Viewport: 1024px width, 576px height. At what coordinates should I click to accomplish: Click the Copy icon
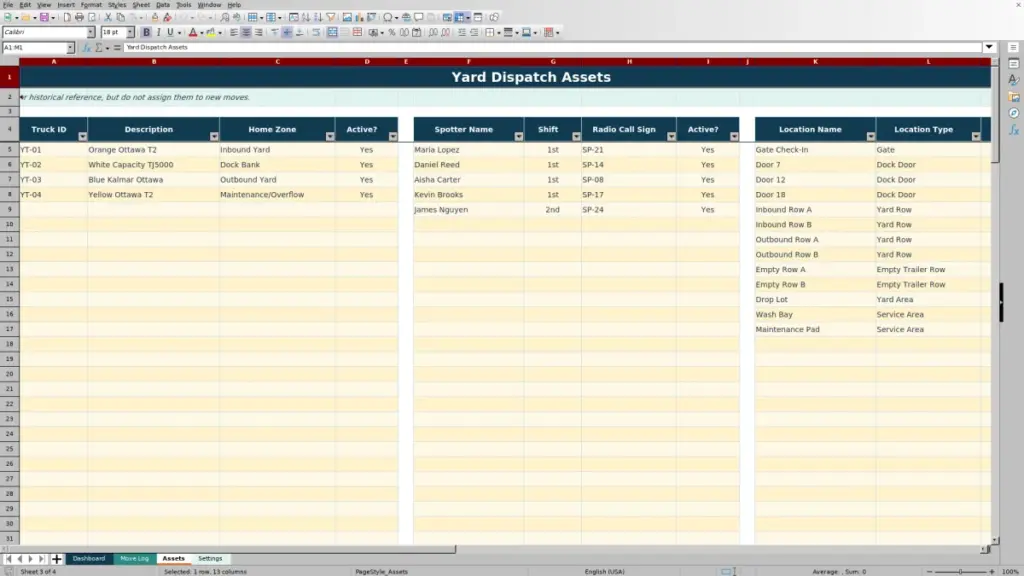[120, 17]
